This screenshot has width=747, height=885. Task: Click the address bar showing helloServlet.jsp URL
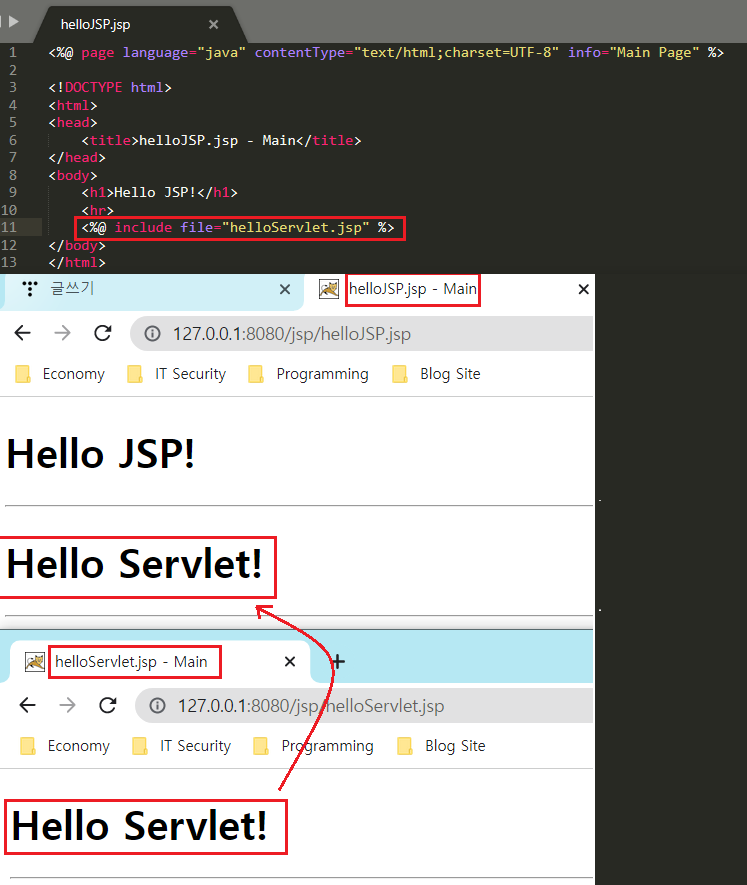(364, 706)
